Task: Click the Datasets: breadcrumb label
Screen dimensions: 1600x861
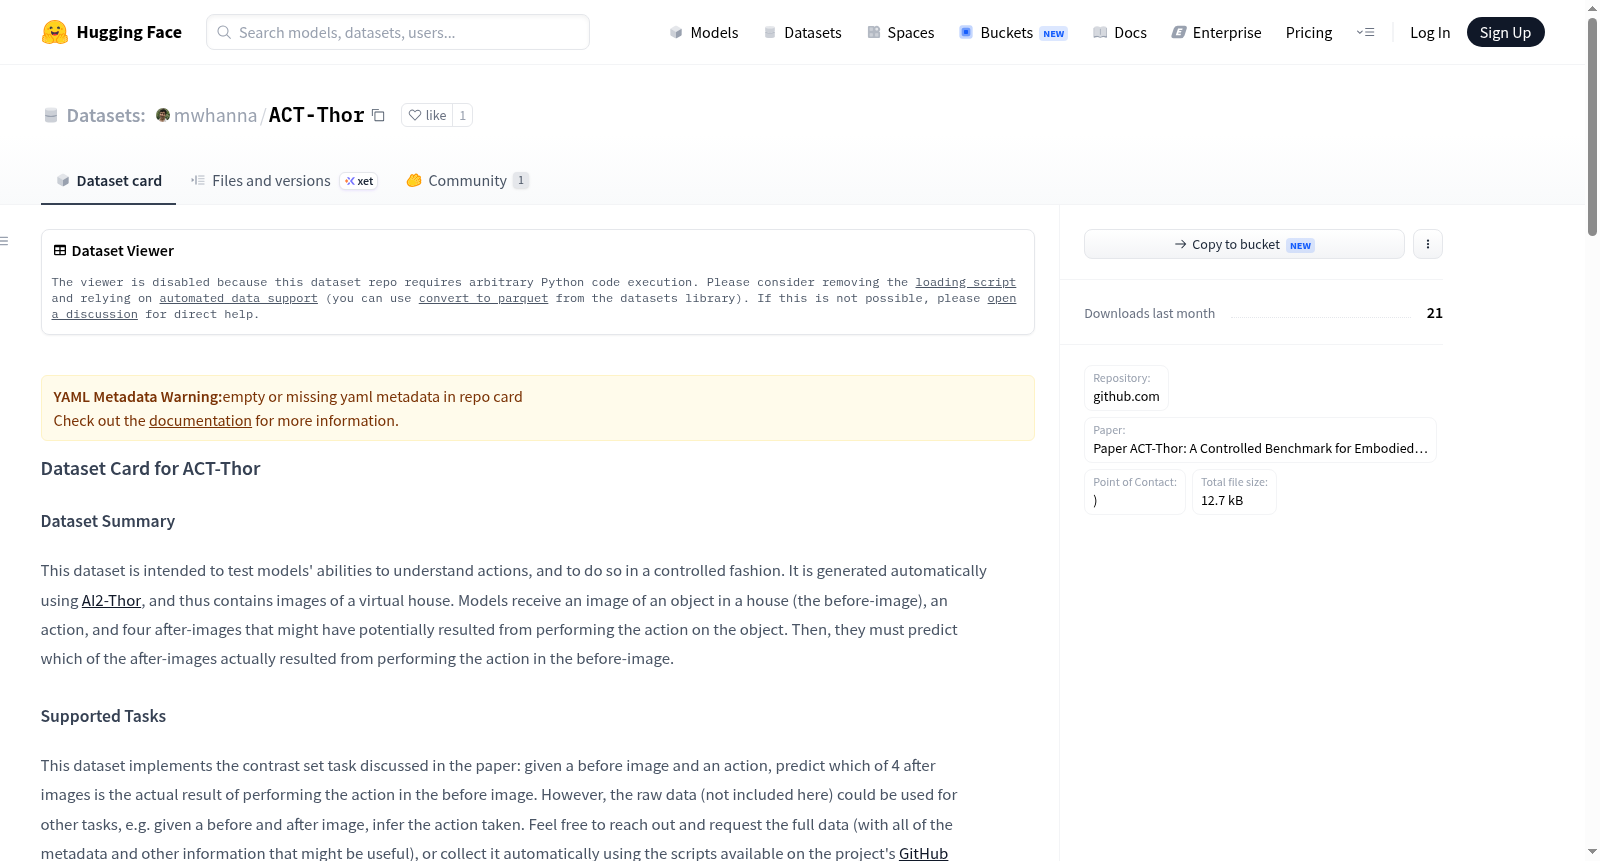Action: tap(106, 115)
